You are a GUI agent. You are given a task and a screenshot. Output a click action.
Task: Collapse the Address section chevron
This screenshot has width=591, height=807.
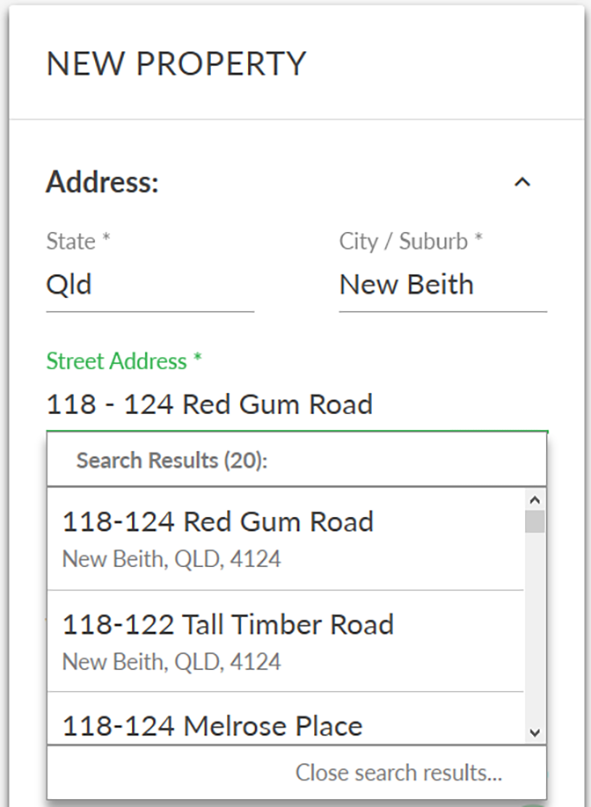pyautogui.click(x=522, y=182)
